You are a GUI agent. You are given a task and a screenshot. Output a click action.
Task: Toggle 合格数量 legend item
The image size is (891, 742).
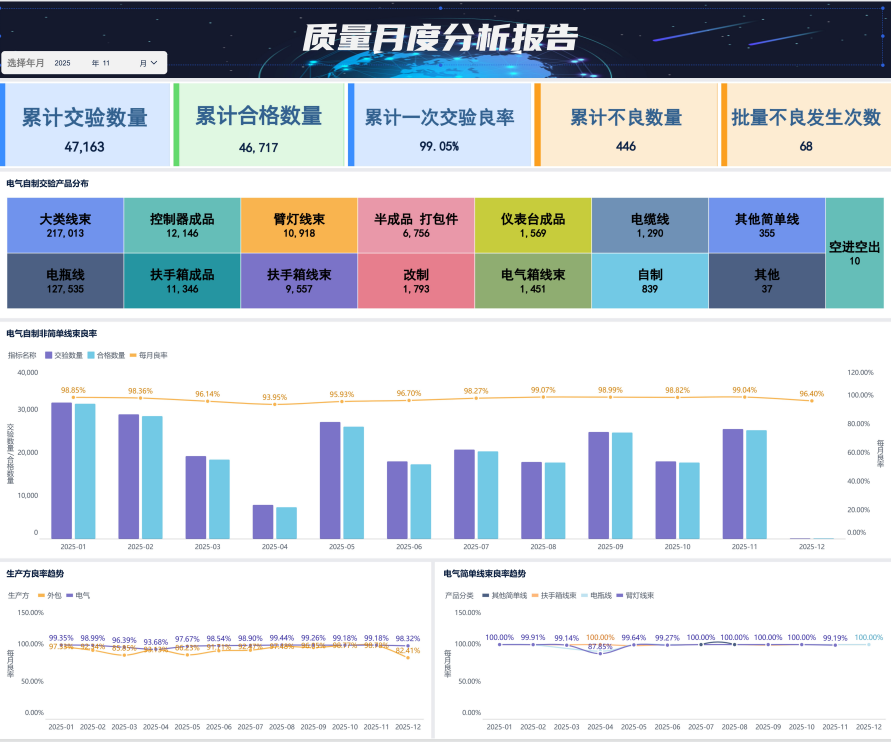point(106,355)
